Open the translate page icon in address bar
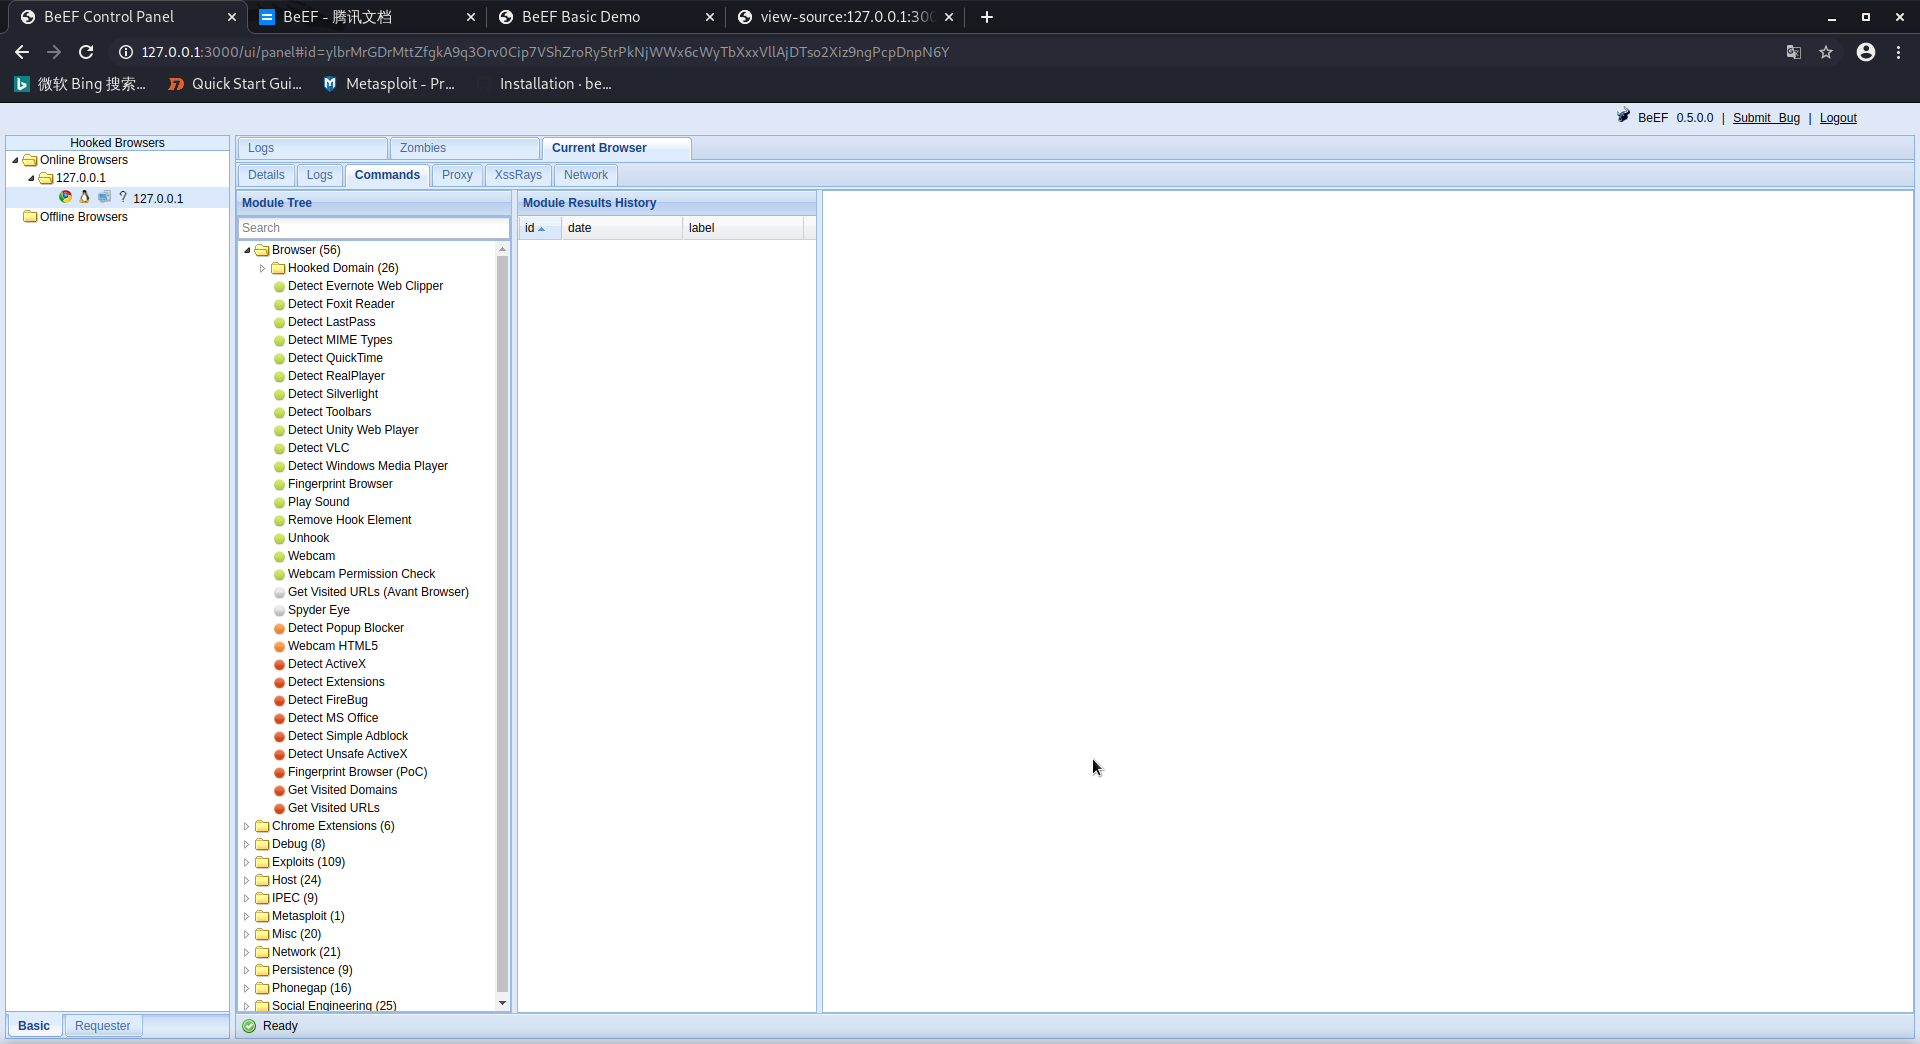Screen dimensions: 1920x1044 tap(1794, 52)
